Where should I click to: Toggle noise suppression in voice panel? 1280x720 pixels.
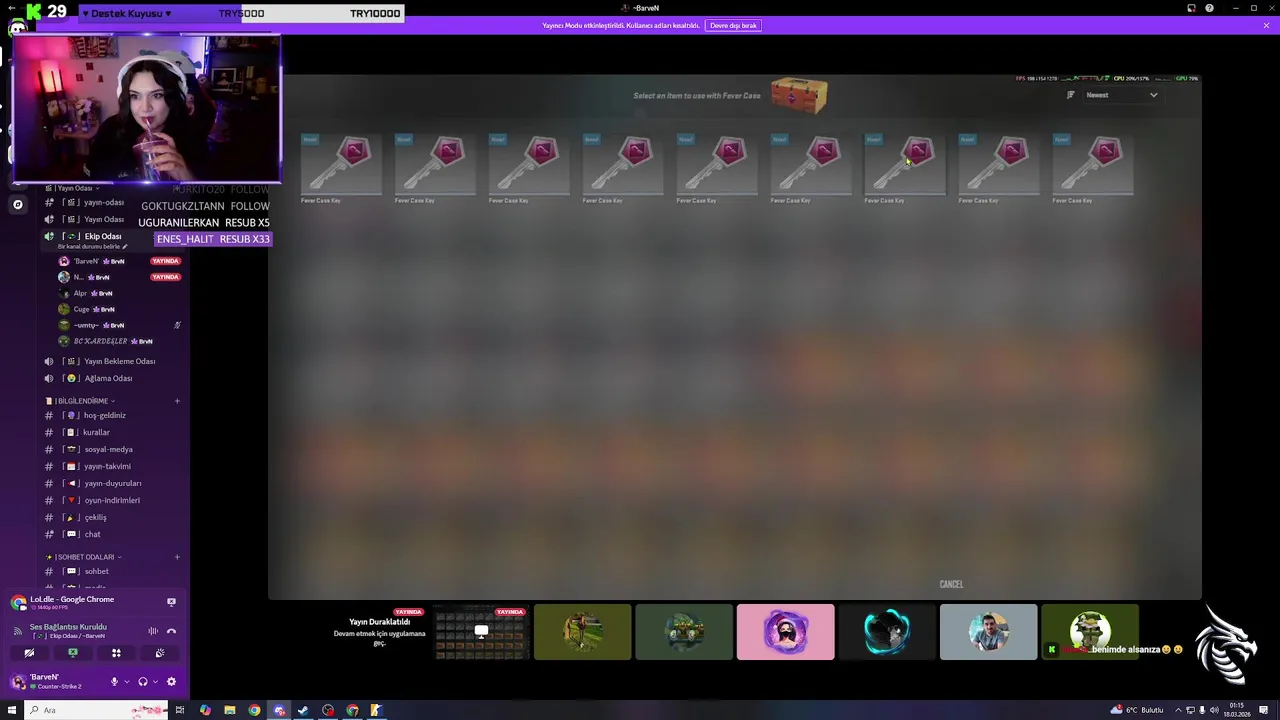(x=153, y=631)
